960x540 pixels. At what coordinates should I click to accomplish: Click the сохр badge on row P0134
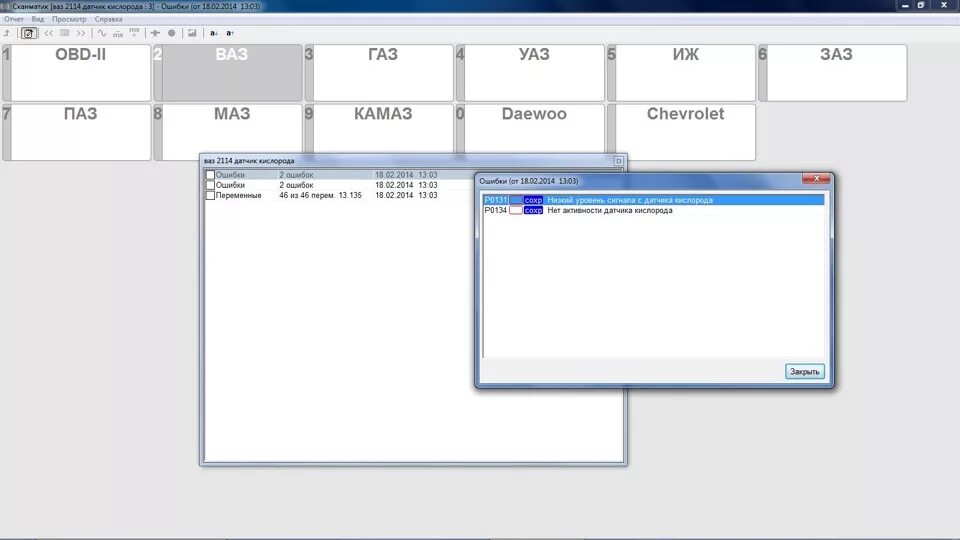pos(533,211)
